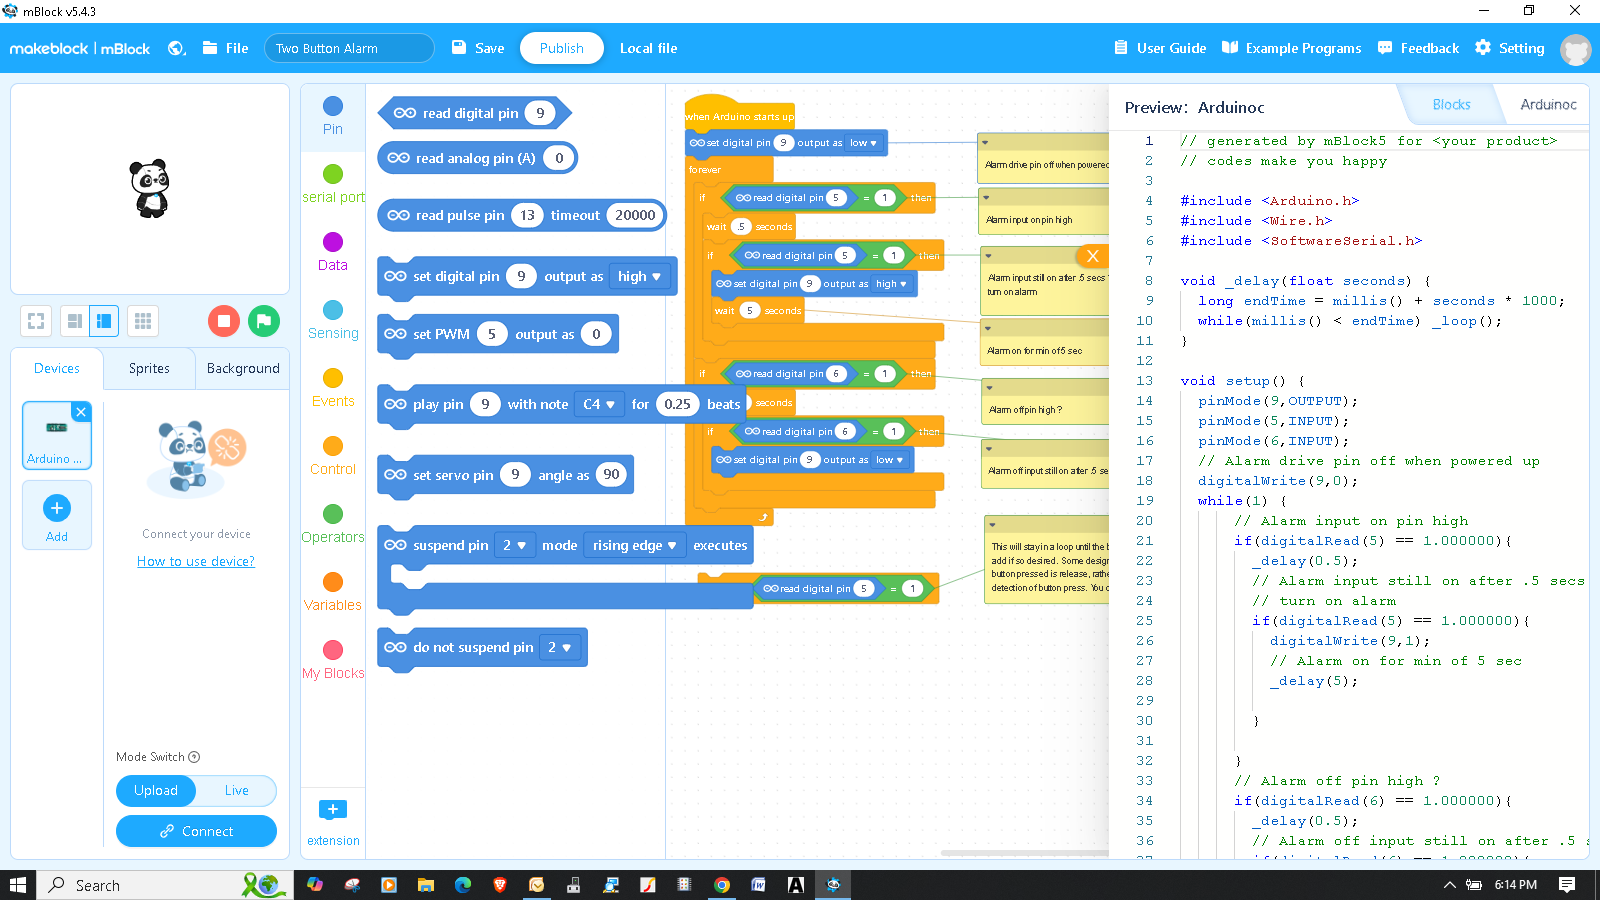The image size is (1600, 900).
Task: Save the current project
Action: [x=478, y=48]
